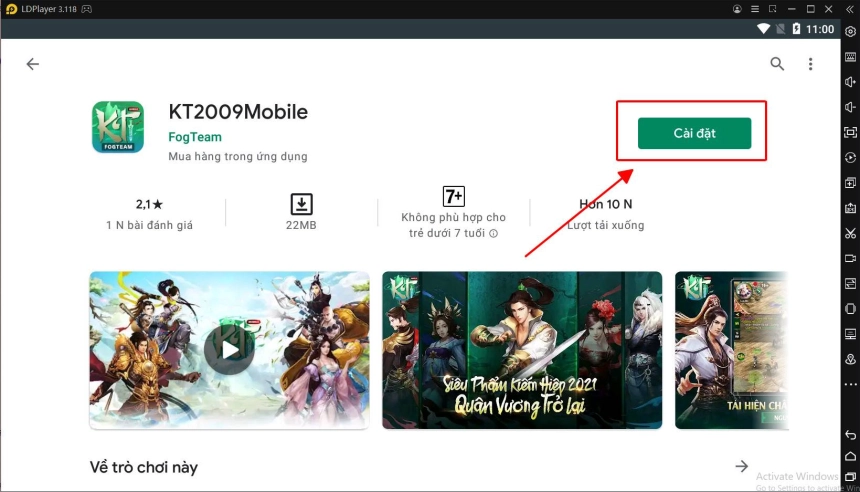860x492 pixels.
Task: Click the 11:00 clock in status bar
Action: point(820,30)
